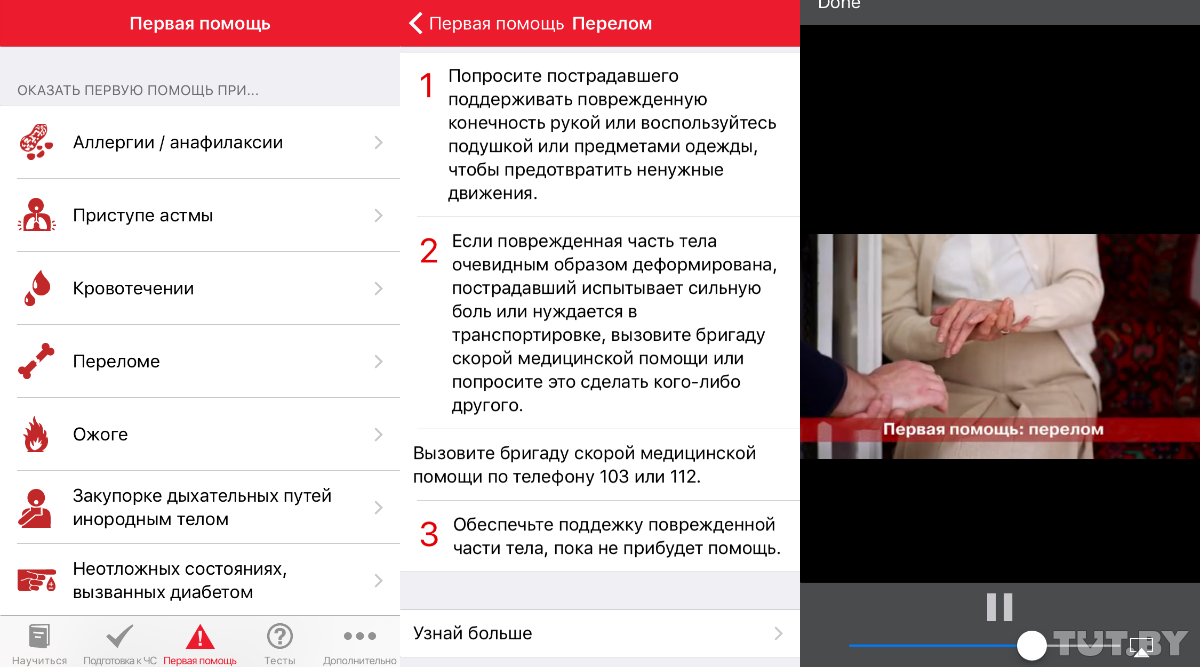
Task: Tap the broken bone fracture icon
Action: pyautogui.click(x=36, y=361)
